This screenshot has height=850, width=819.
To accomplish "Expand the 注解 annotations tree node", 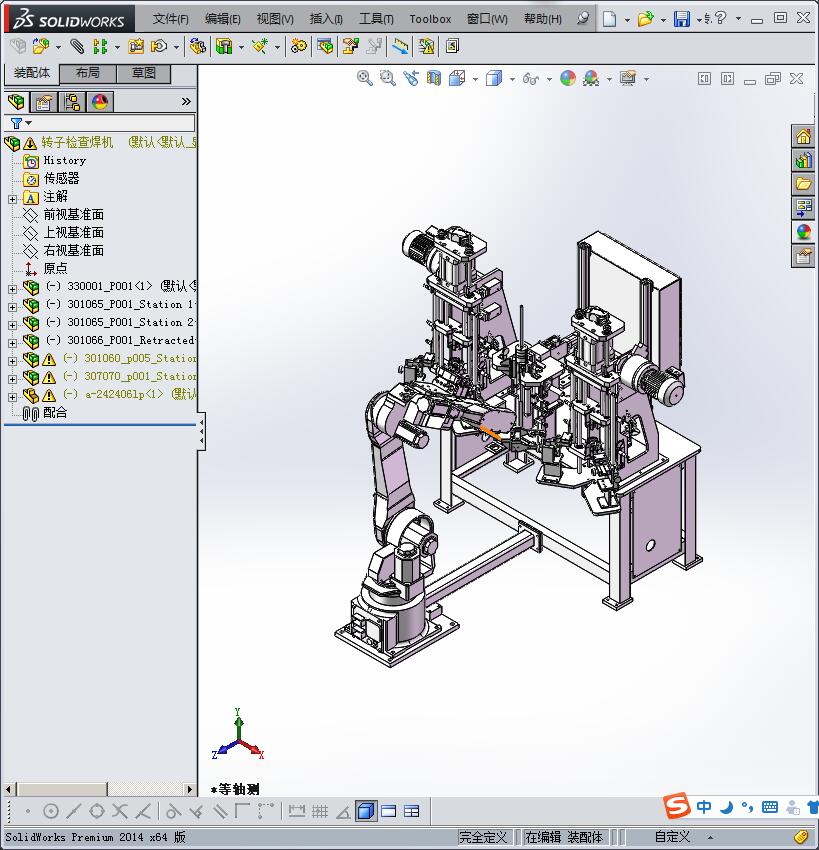I will tap(12, 197).
